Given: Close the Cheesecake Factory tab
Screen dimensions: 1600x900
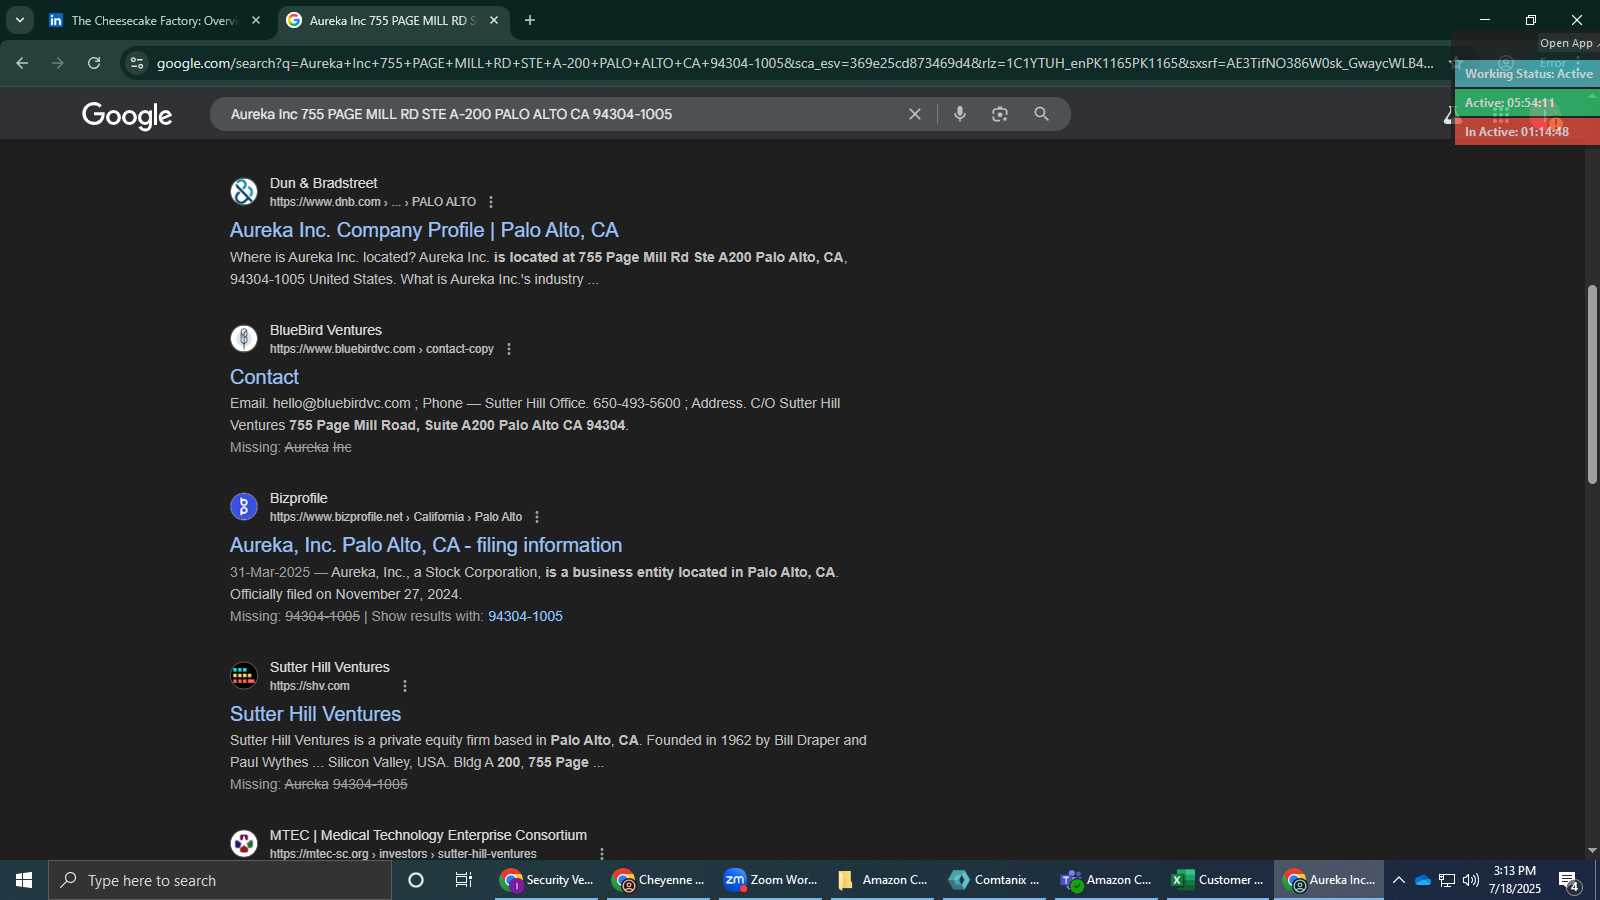Looking at the screenshot, I should pos(256,20).
